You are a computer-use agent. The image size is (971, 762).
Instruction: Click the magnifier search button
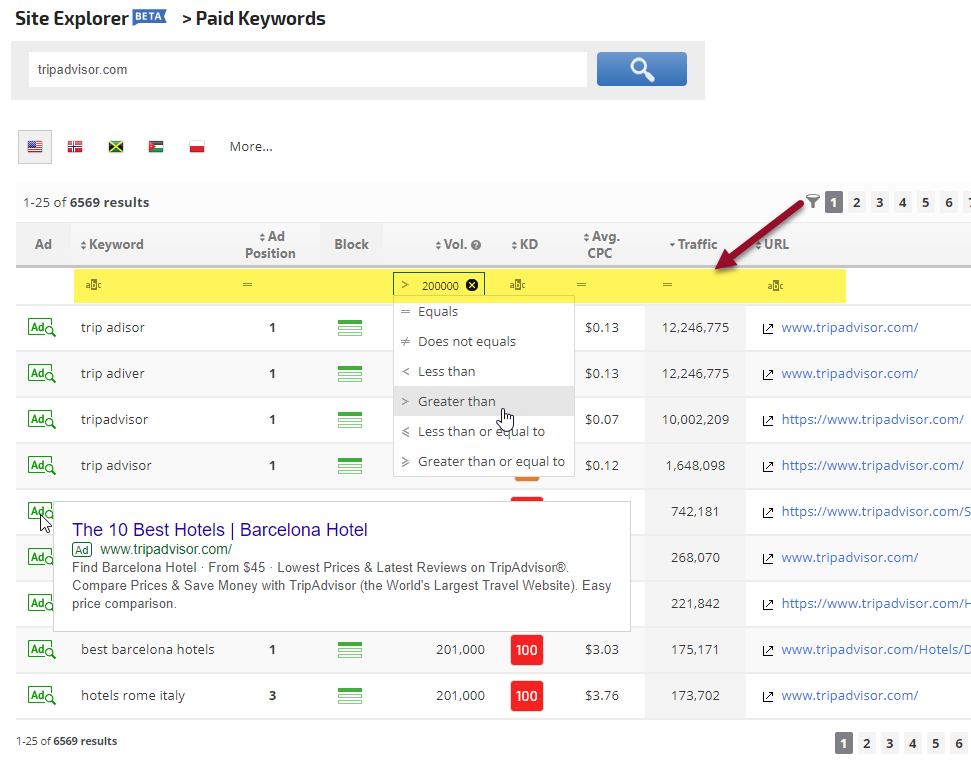tap(641, 69)
